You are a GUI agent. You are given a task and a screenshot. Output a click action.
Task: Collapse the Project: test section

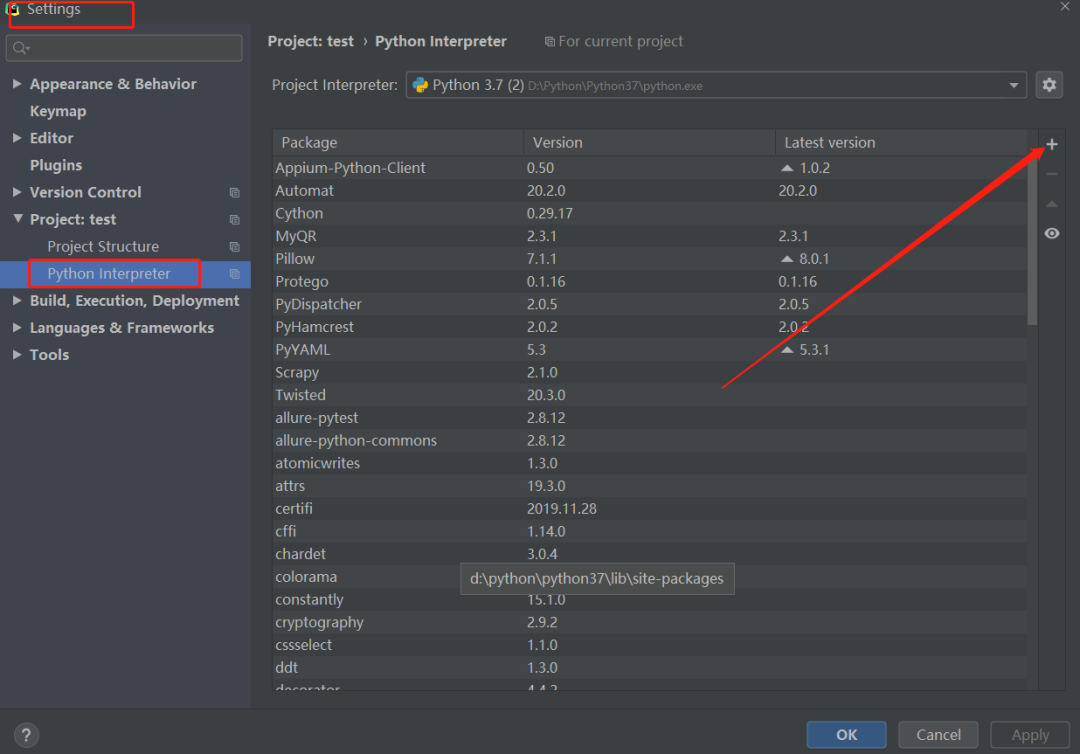pyautogui.click(x=18, y=218)
